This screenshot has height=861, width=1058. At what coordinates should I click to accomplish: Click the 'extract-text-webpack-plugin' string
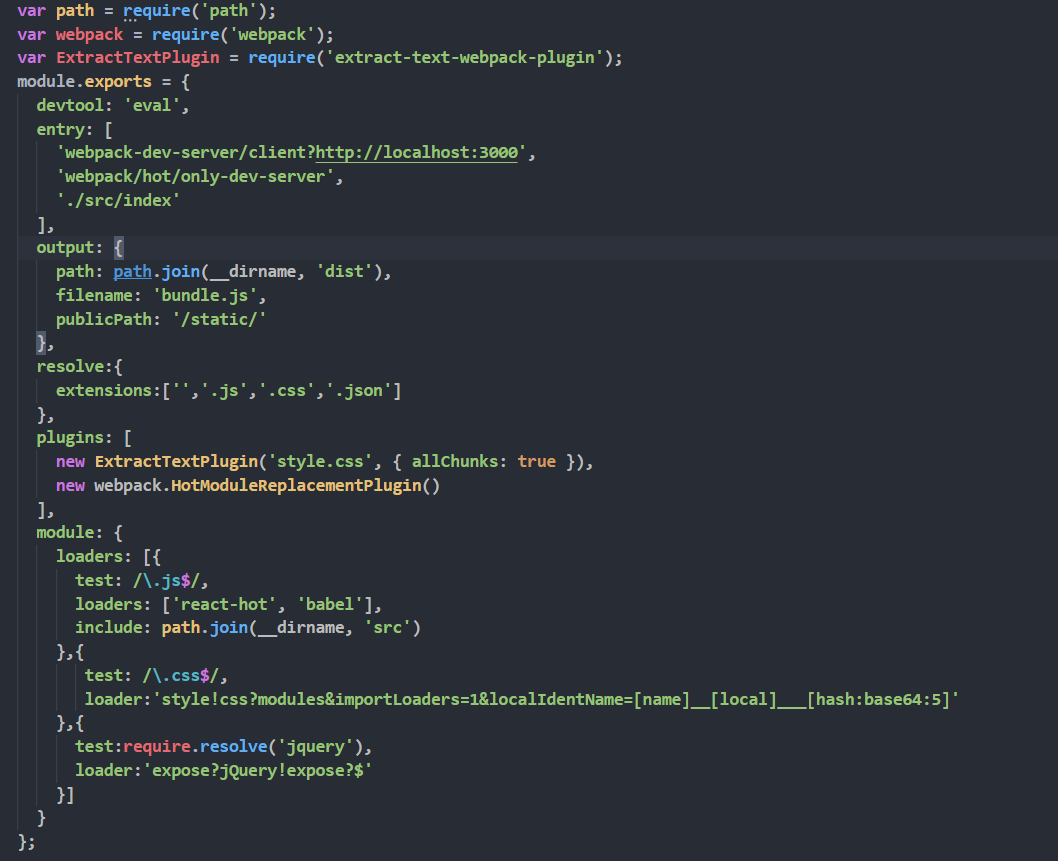pos(464,57)
